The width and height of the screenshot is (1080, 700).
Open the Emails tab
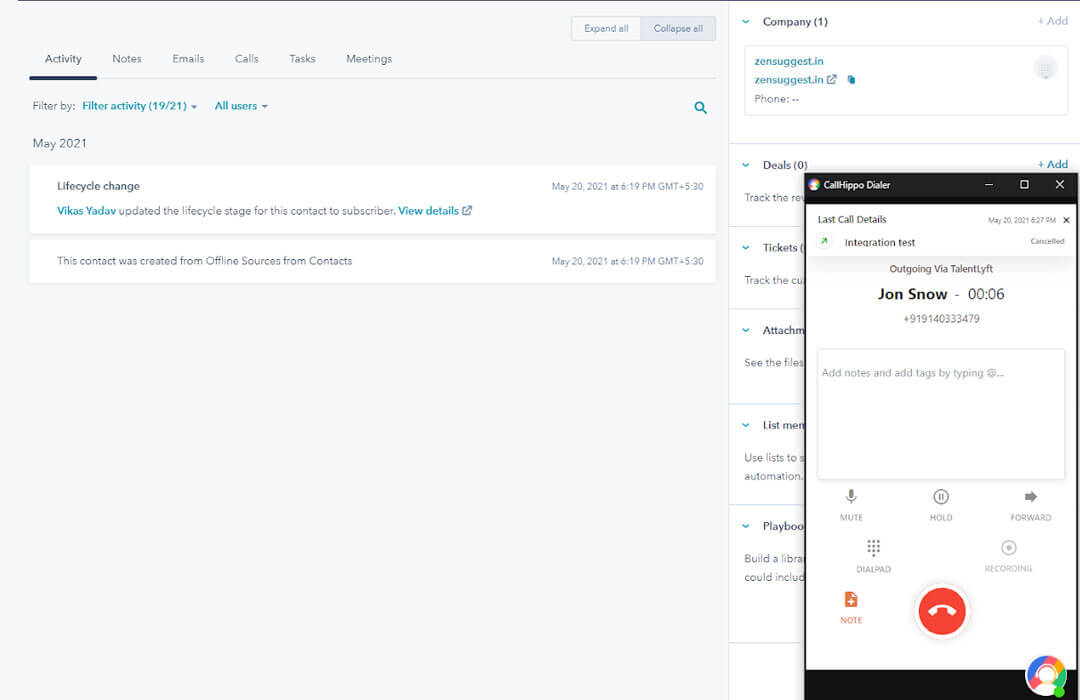coord(188,59)
